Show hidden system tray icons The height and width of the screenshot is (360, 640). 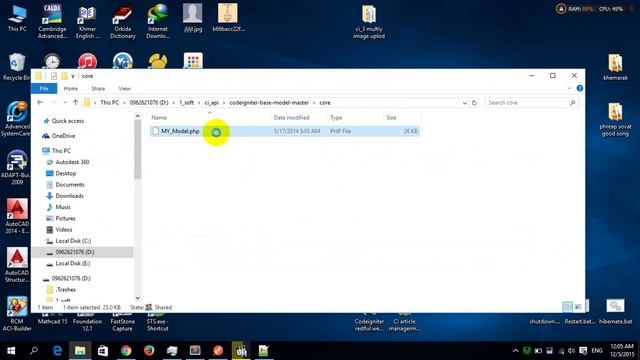pyautogui.click(x=516, y=351)
